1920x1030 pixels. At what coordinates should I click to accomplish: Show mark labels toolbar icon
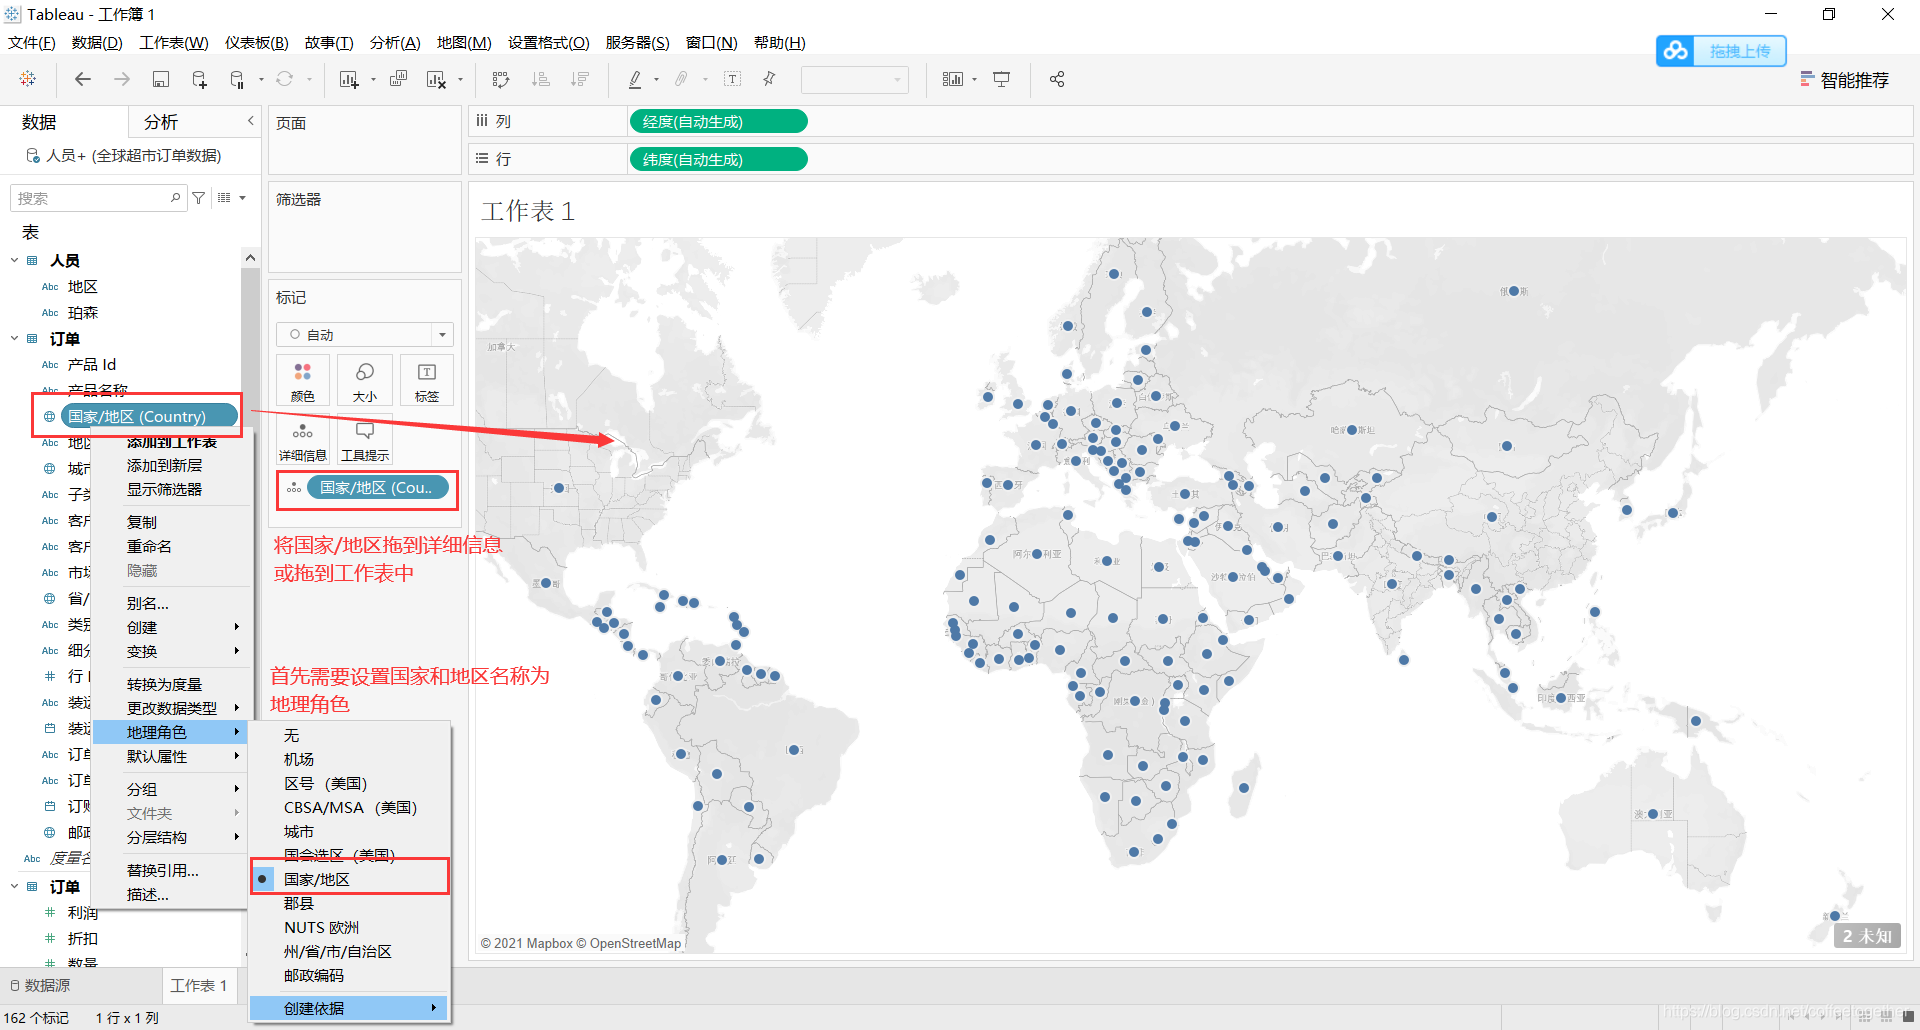[733, 79]
